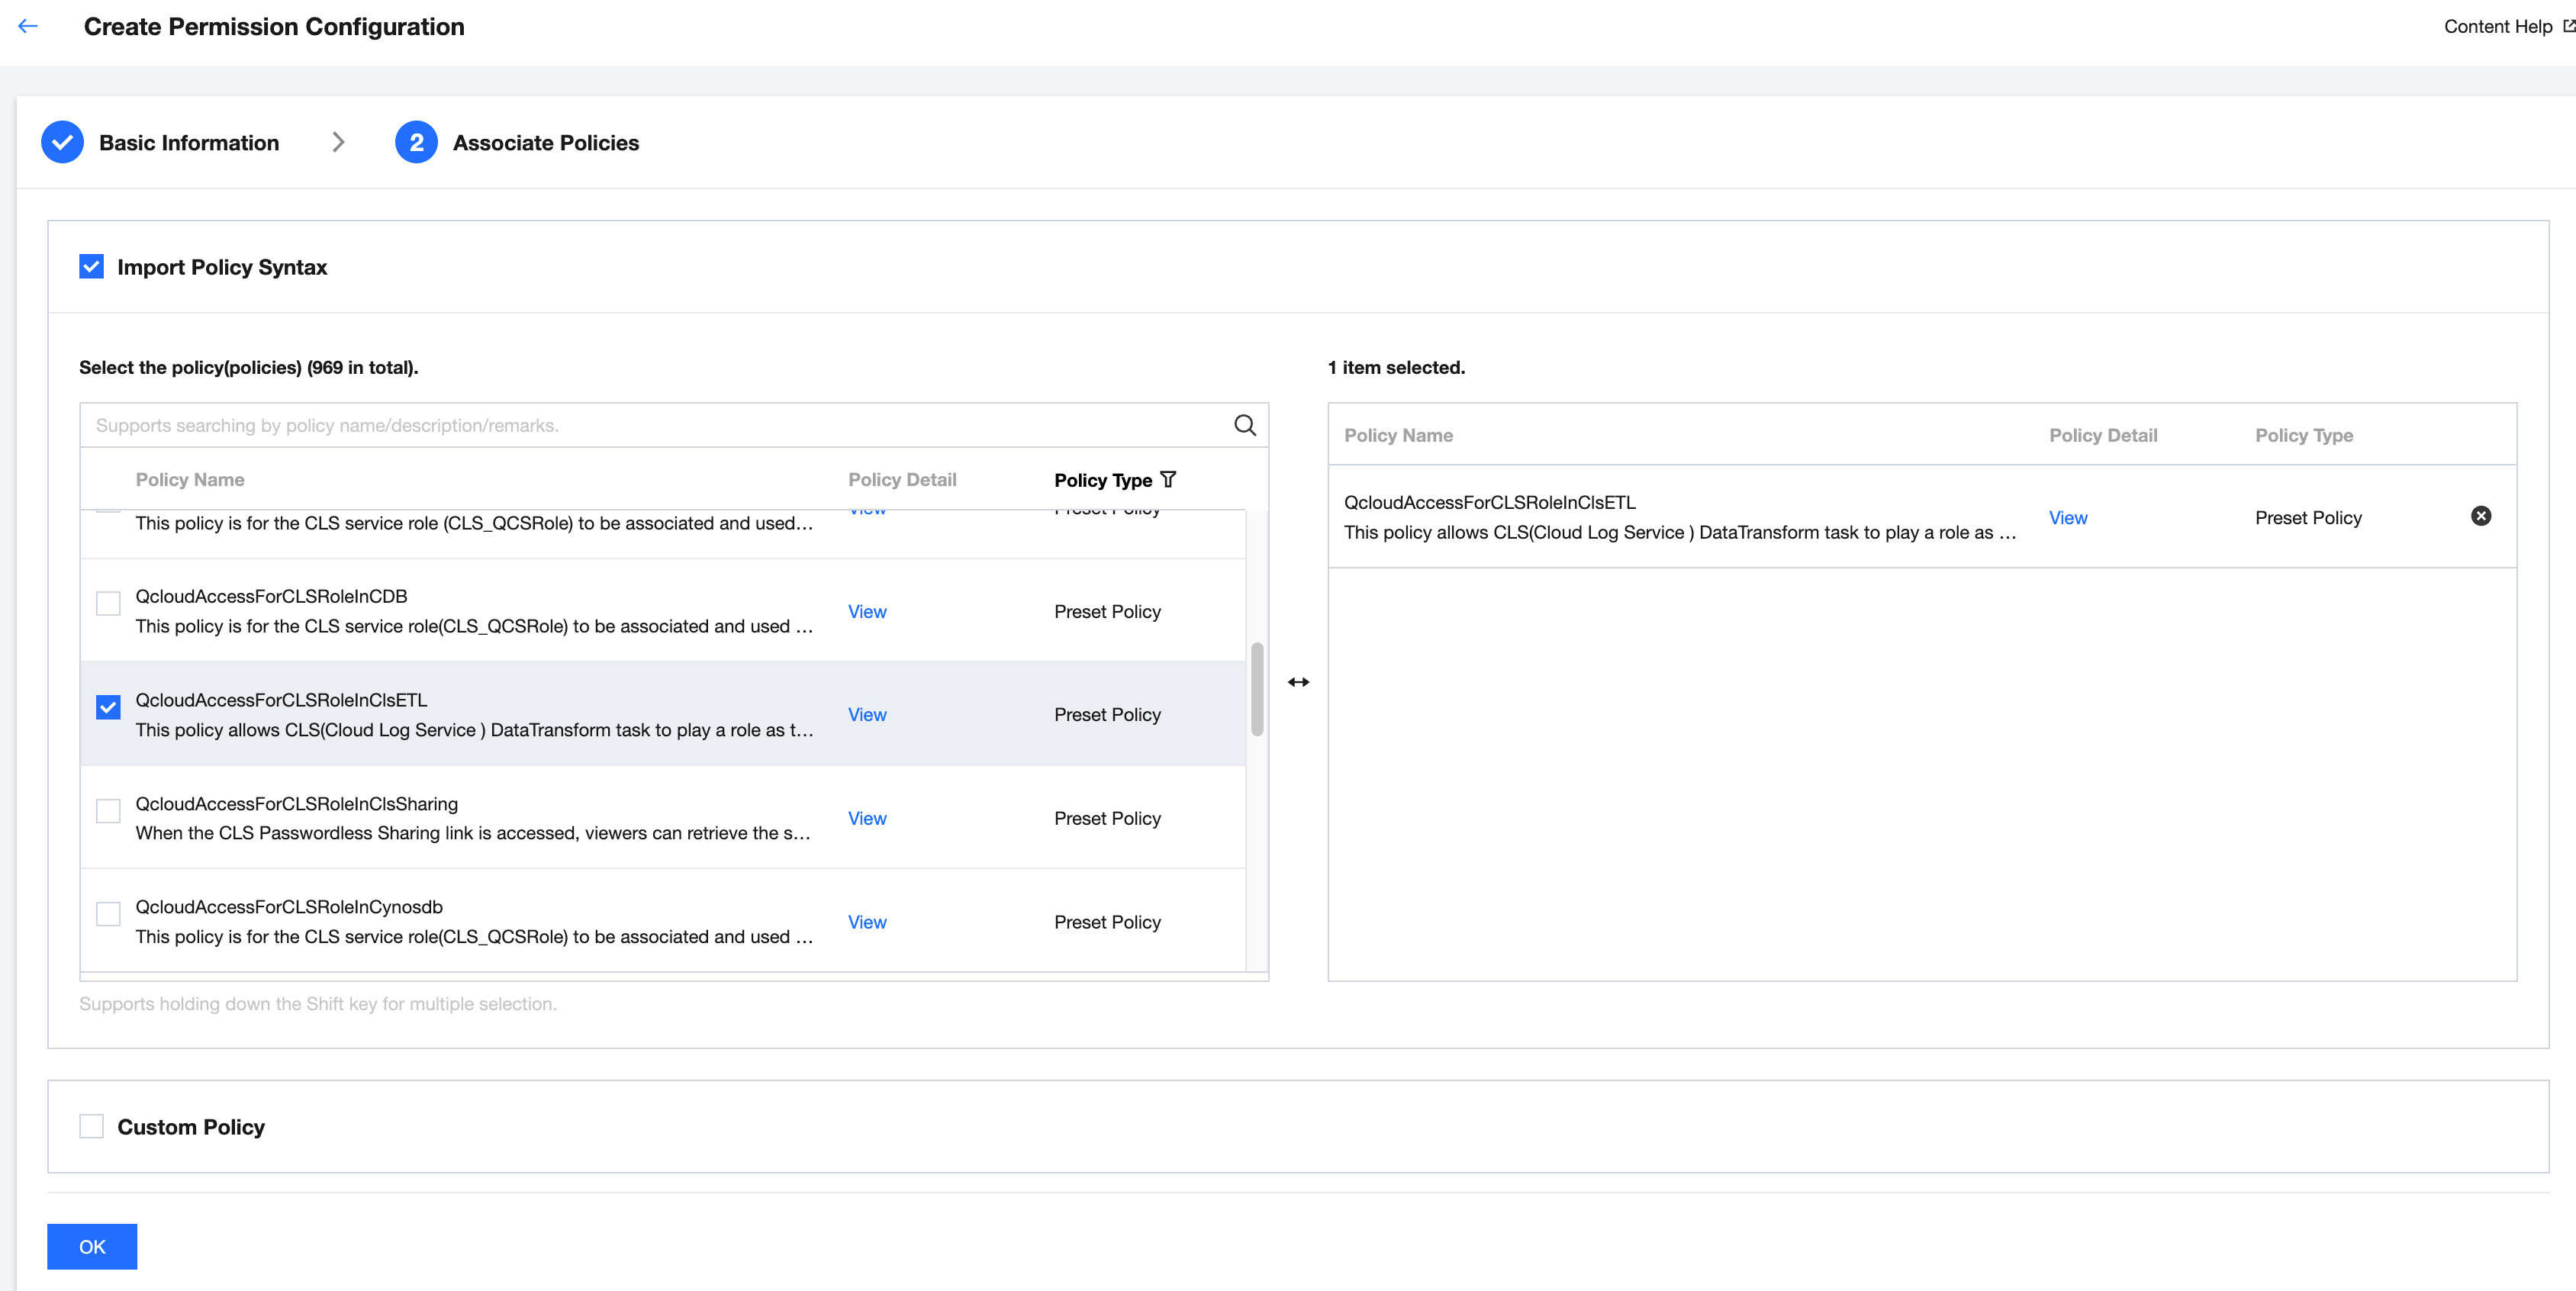This screenshot has width=2576, height=1291.
Task: Go to the Basic Information step
Action: pos(189,143)
